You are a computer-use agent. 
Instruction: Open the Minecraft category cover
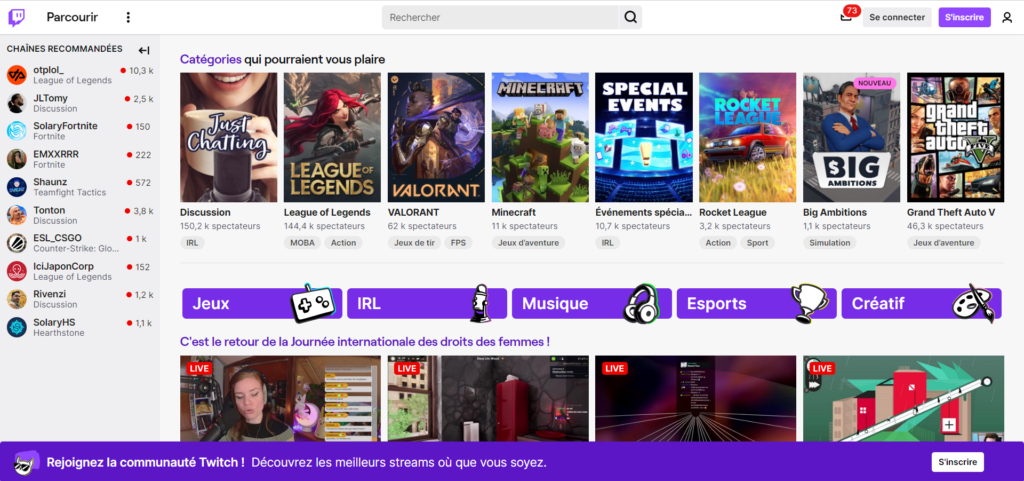tap(540, 137)
